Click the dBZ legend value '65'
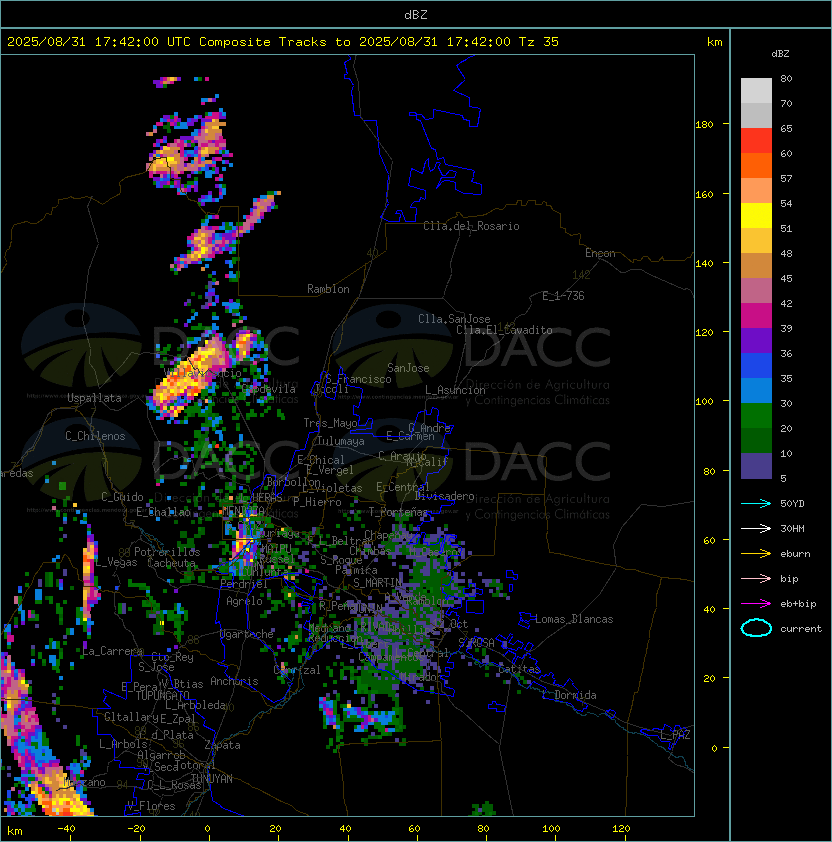832x842 pixels. 786,128
